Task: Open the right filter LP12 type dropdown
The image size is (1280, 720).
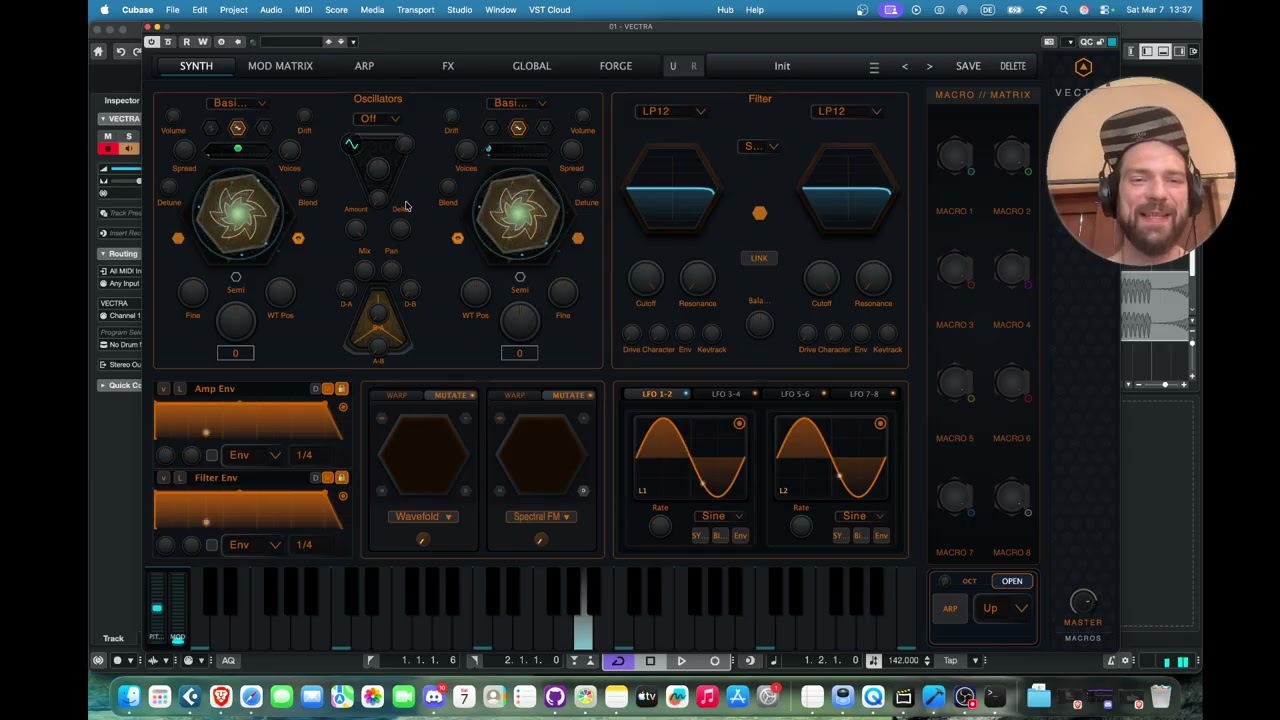Action: tap(847, 111)
